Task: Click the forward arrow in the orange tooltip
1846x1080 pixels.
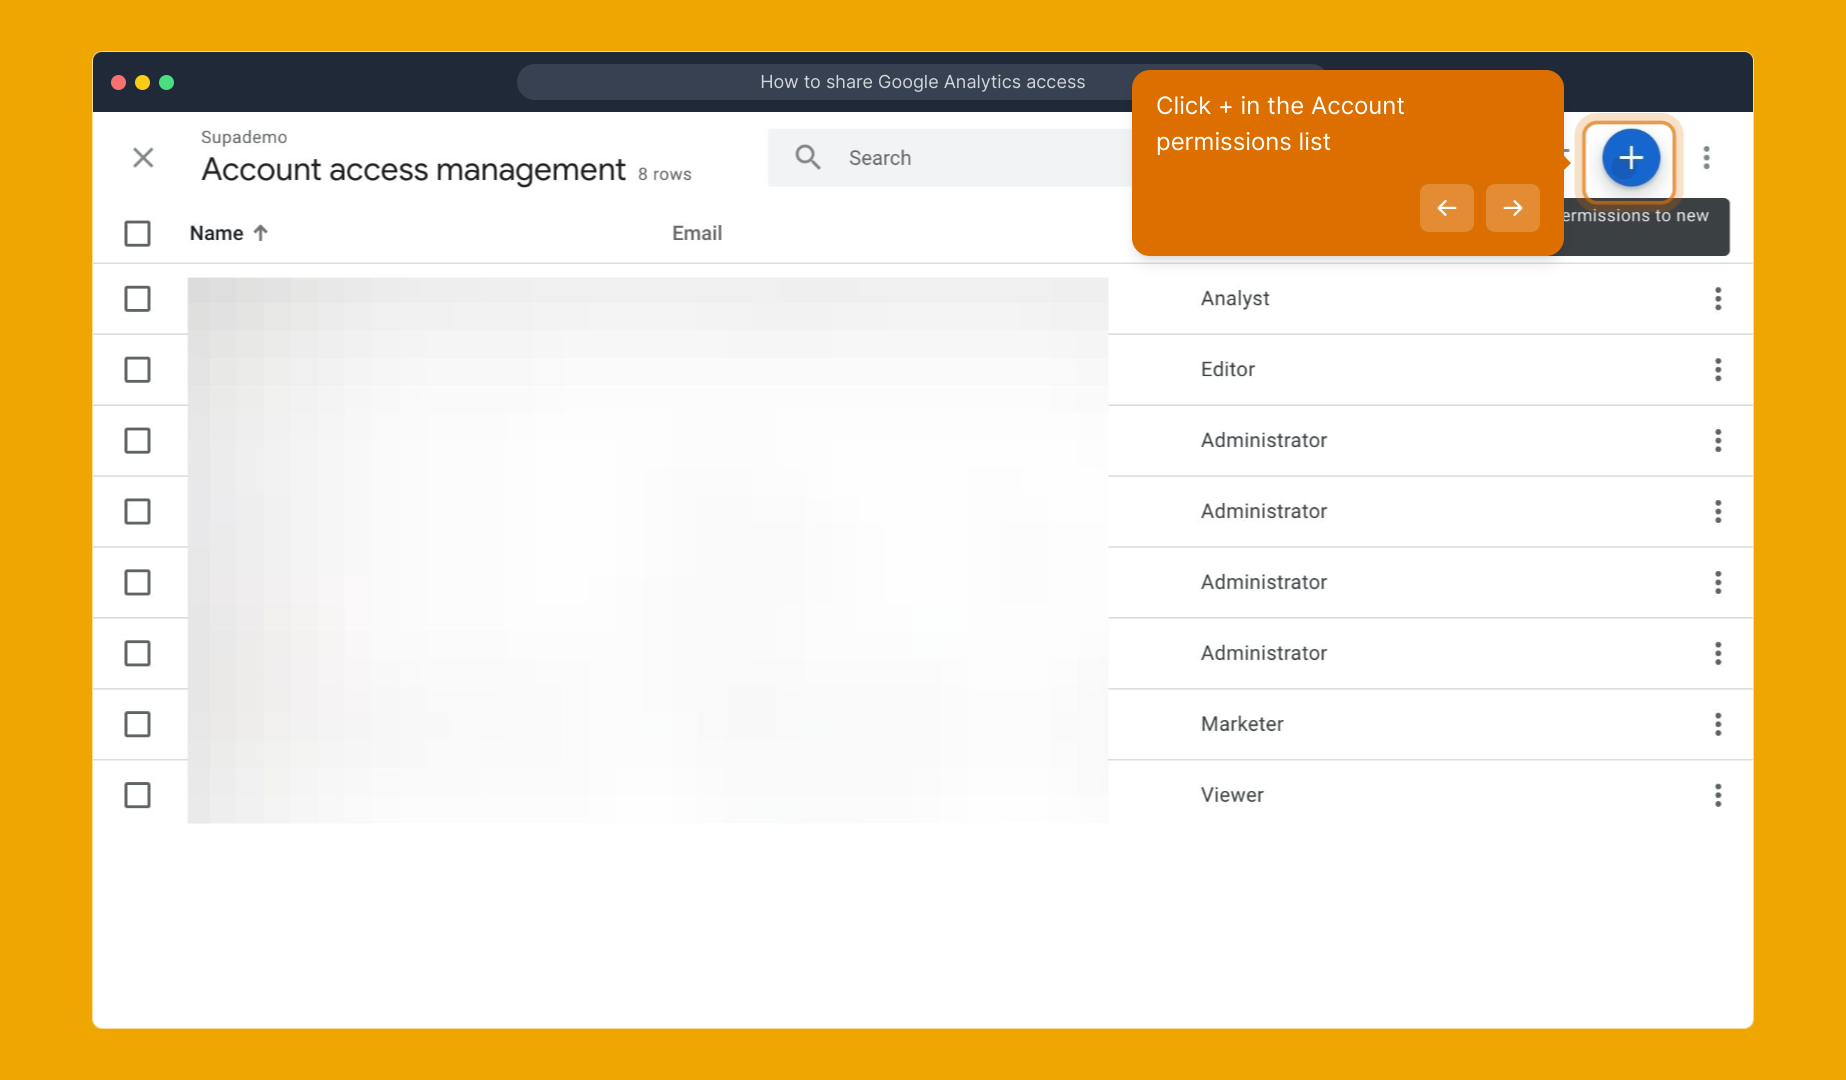Action: (1512, 208)
